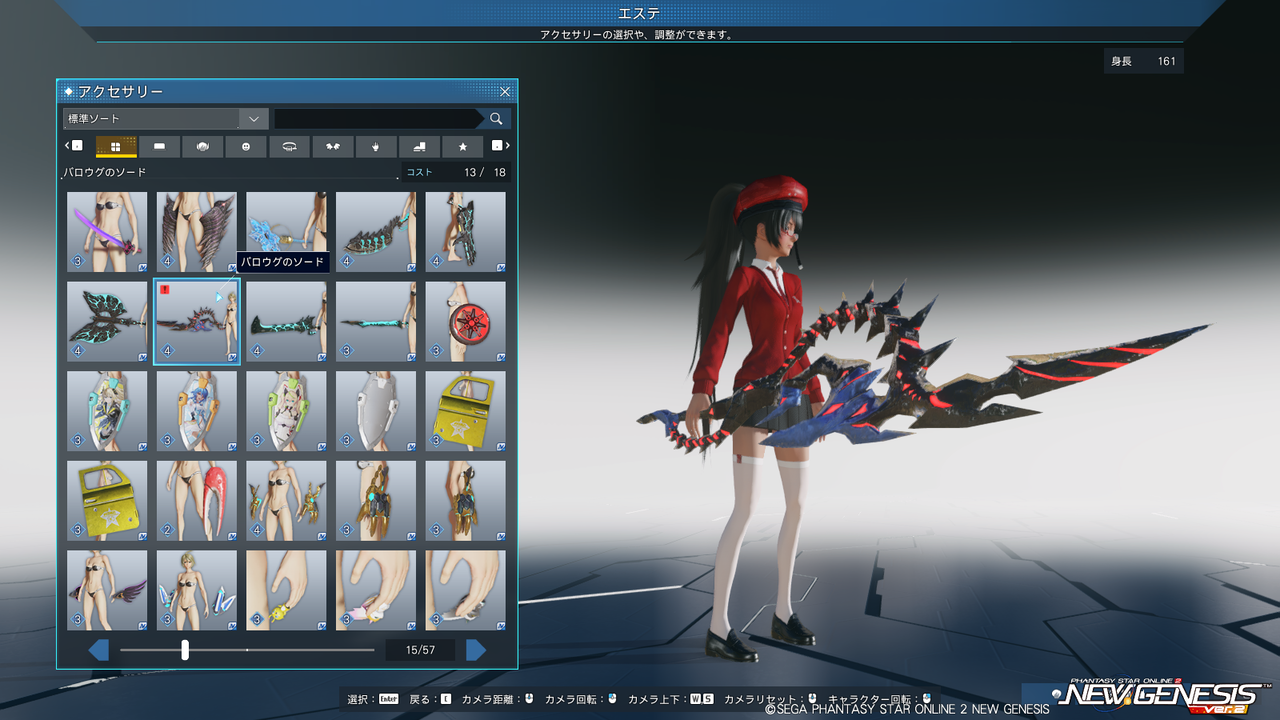The width and height of the screenshot is (1280, 720).
Task: Click the キャラクター回転 hint
Action: (881, 698)
